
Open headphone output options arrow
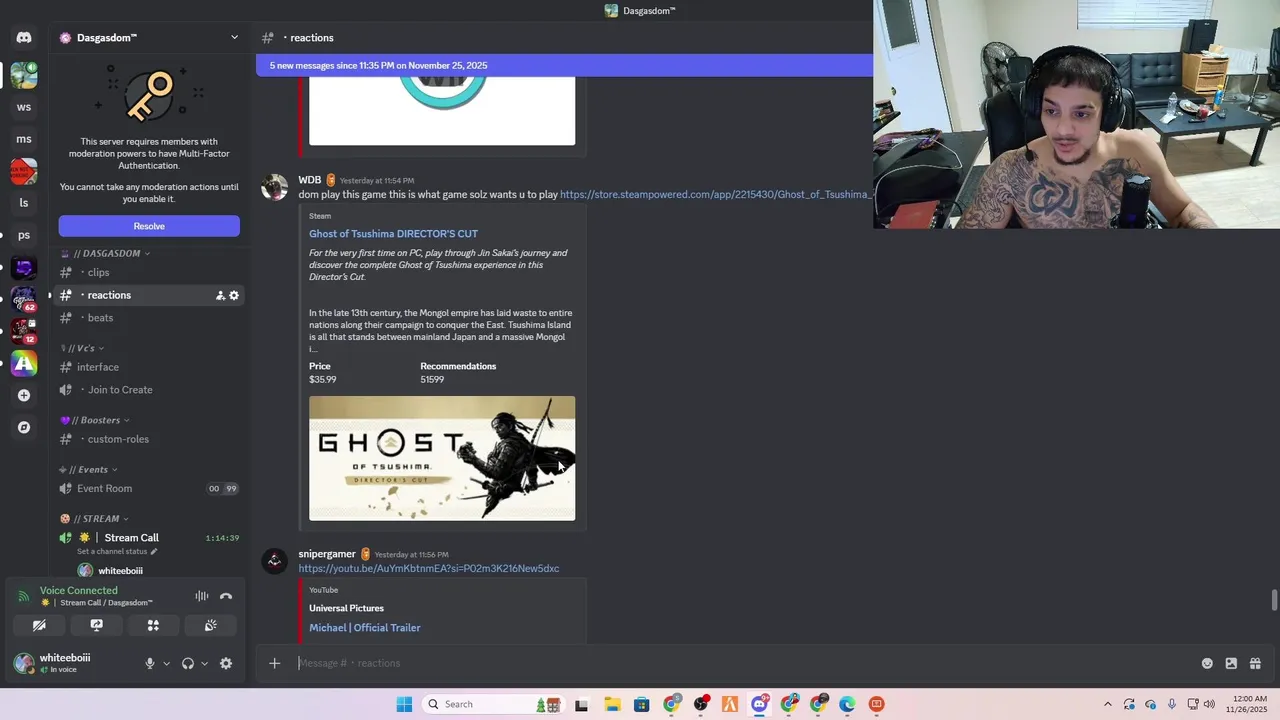(x=204, y=663)
